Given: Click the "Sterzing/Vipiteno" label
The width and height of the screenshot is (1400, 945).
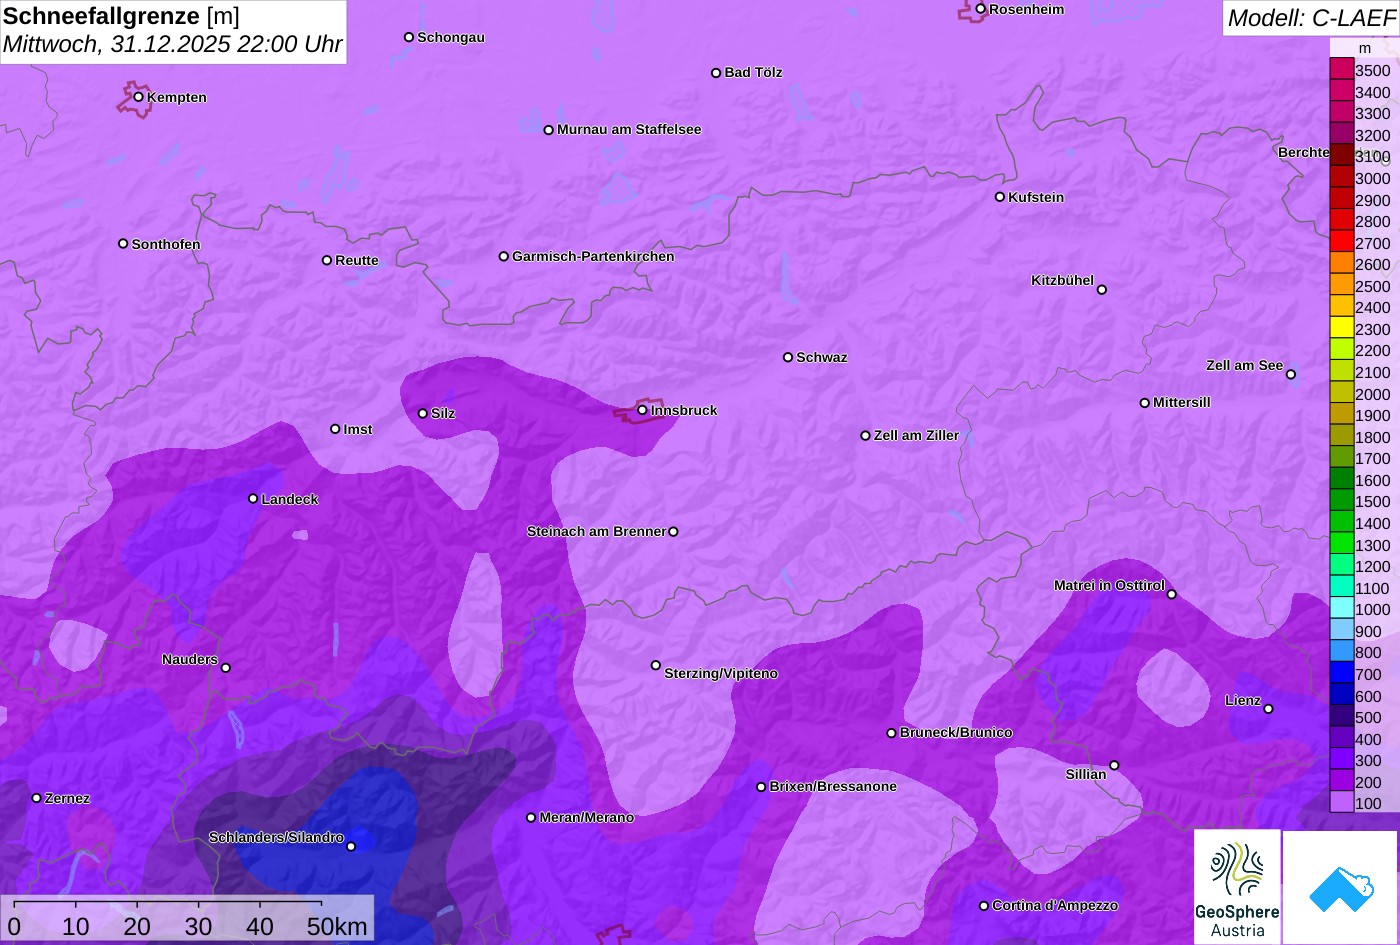Looking at the screenshot, I should coord(721,673).
